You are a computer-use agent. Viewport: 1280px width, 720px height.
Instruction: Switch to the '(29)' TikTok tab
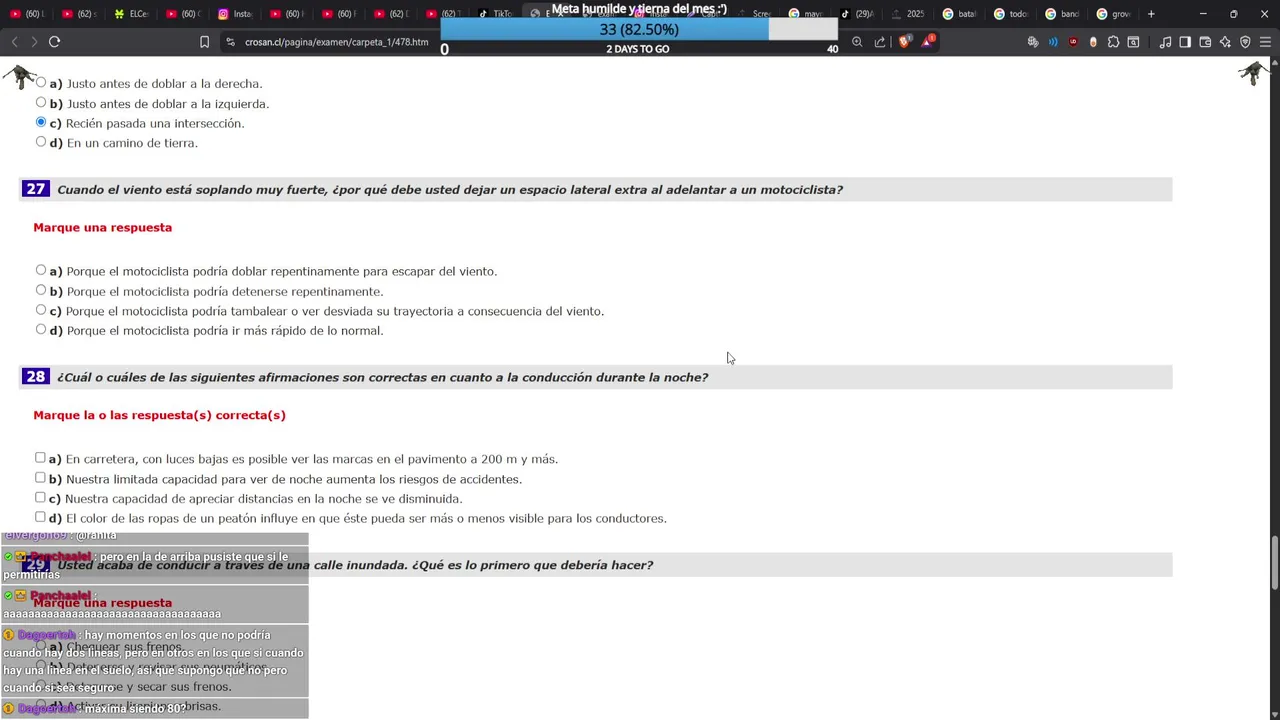click(x=857, y=14)
